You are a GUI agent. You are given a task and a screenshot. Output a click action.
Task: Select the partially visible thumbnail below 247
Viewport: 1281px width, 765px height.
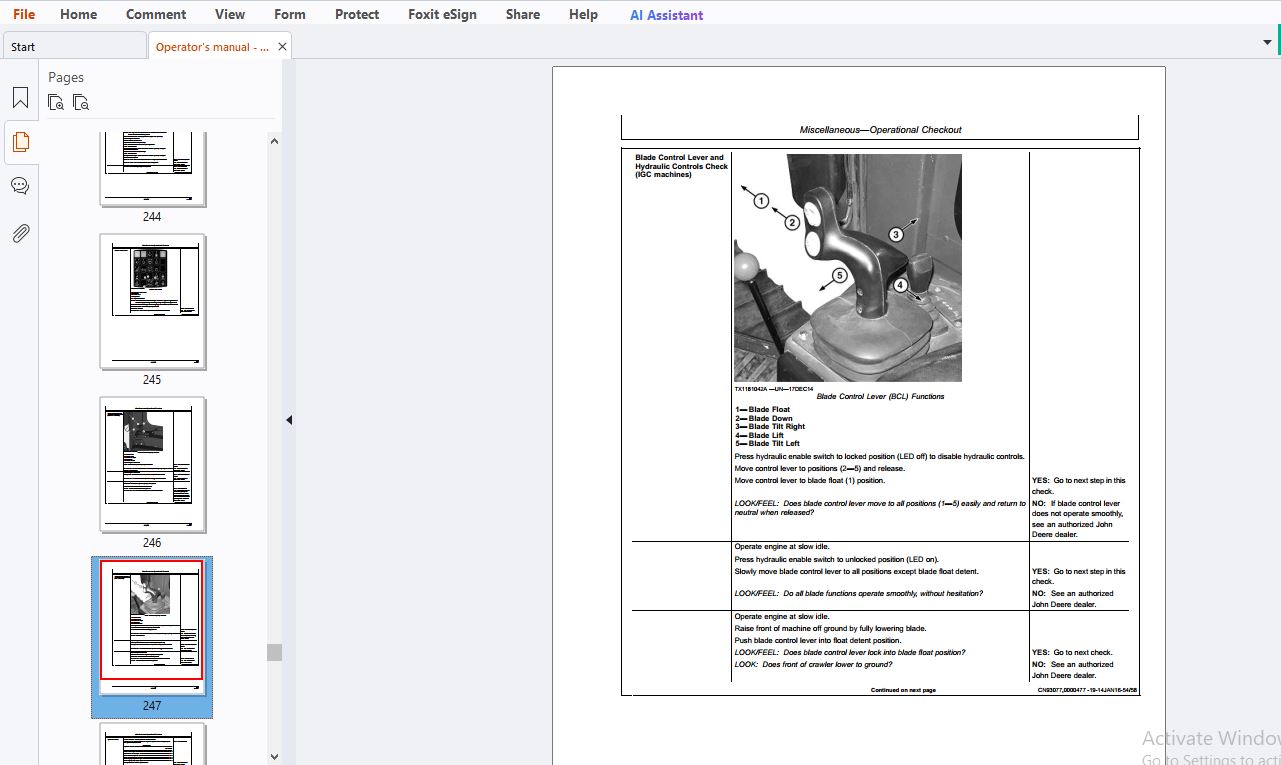click(152, 743)
